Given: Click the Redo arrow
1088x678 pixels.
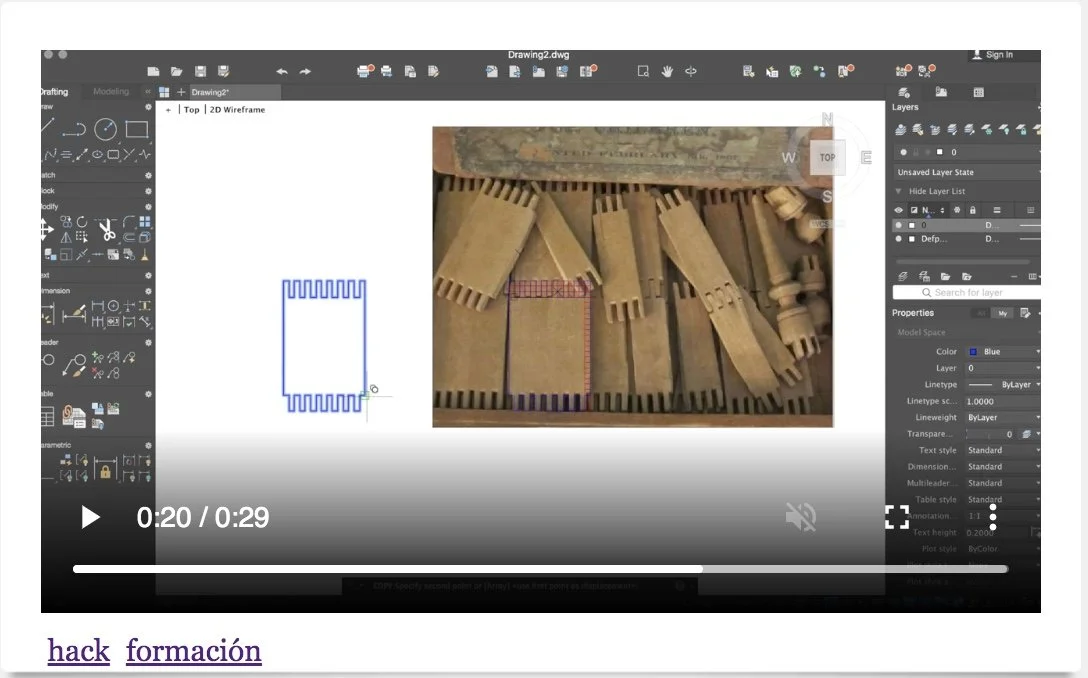Looking at the screenshot, I should point(305,71).
